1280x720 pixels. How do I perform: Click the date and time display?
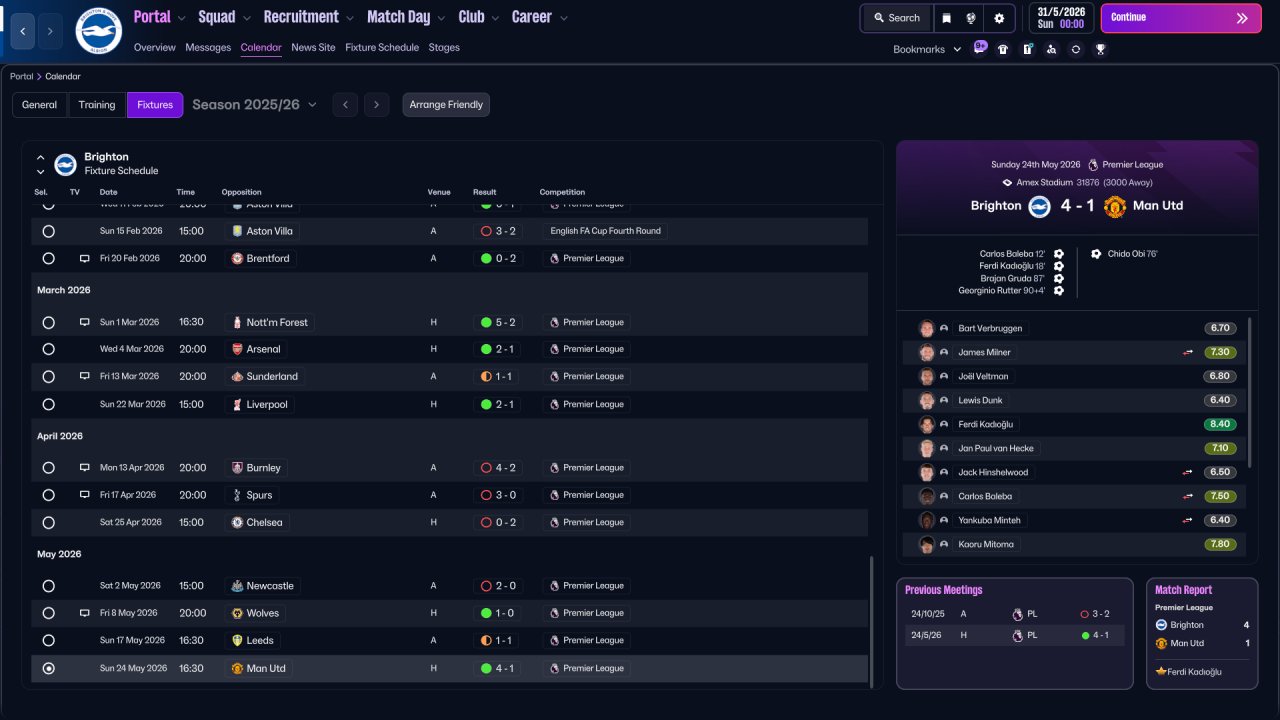(1061, 18)
